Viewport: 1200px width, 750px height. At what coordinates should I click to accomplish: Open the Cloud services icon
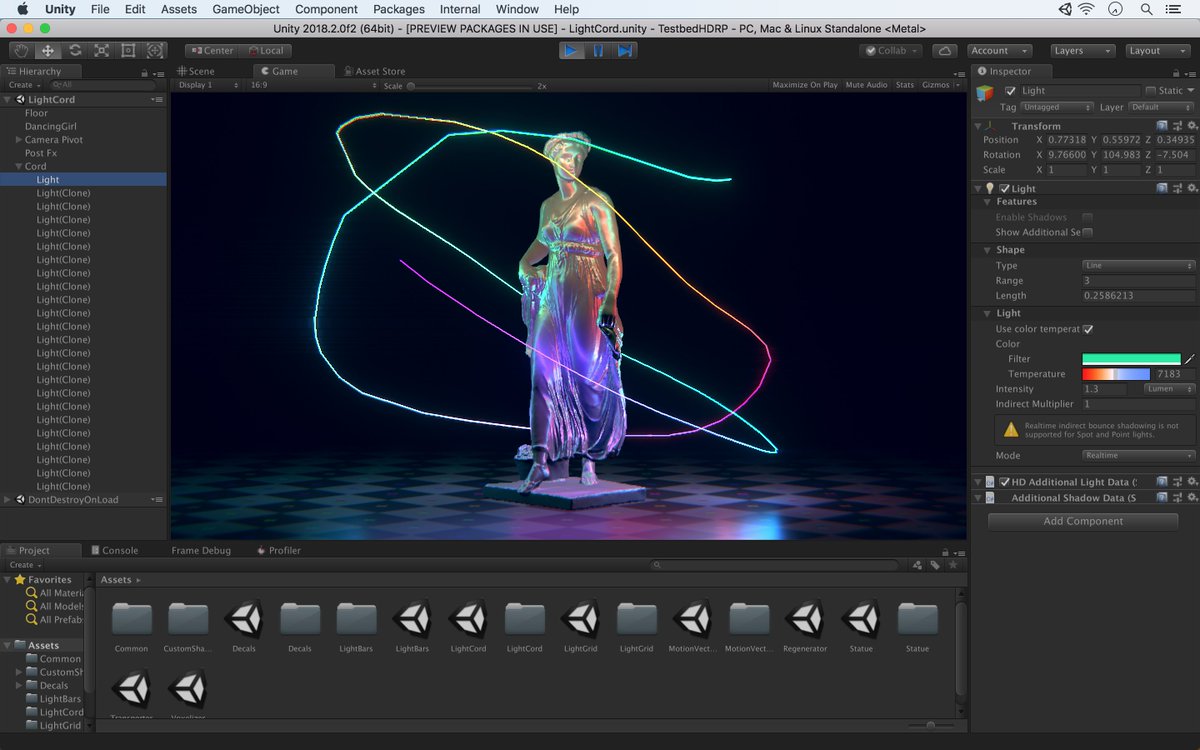coord(943,50)
